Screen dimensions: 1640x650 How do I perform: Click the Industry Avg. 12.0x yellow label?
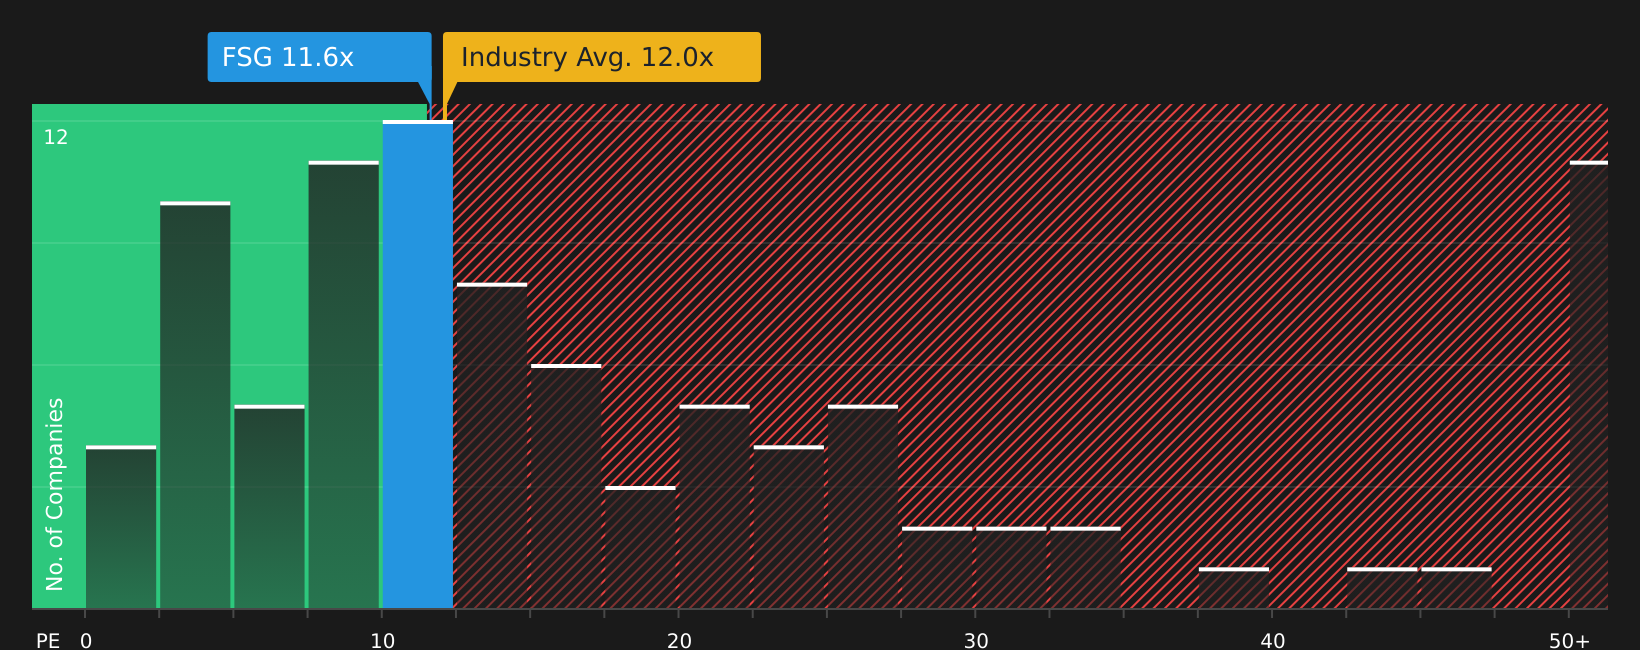(x=602, y=57)
